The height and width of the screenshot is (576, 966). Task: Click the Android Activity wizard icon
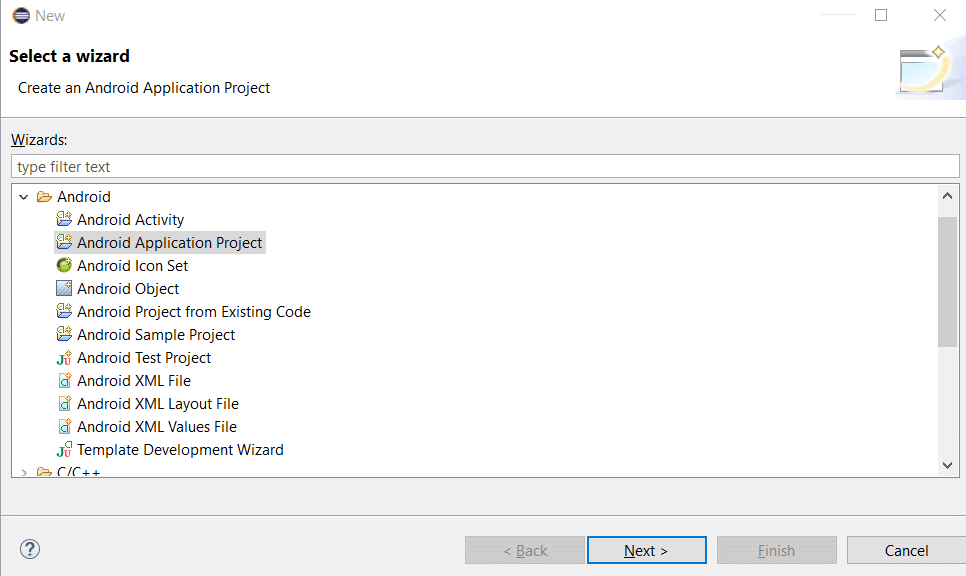[64, 219]
